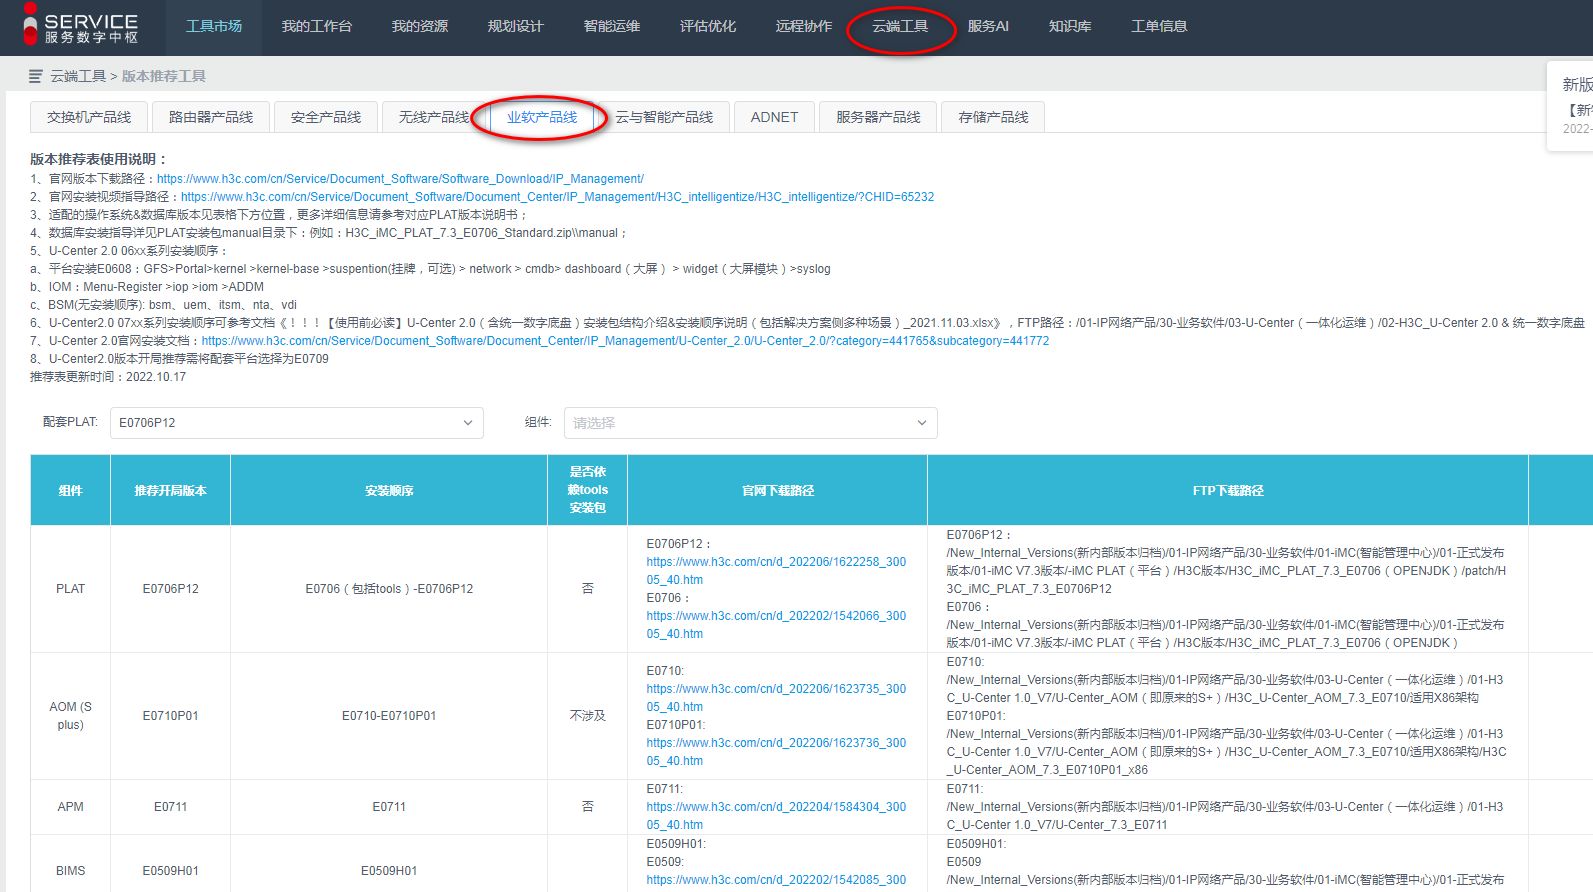Click 不涉及 in the AOM row
This screenshot has height=892, width=1593.
(588, 716)
